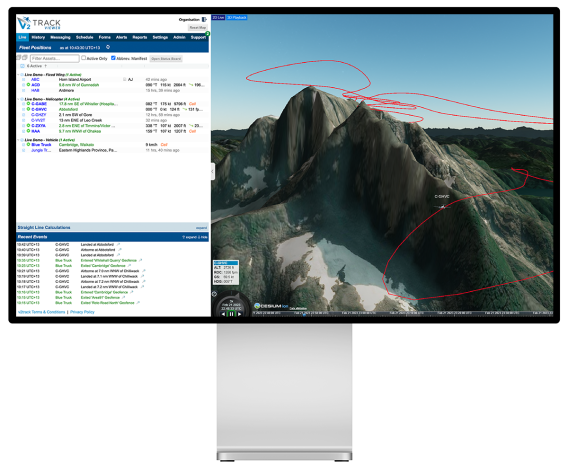Click the sort arrow next to 6 Active
Viewport: 568px width, 469px height.
(x=45, y=66)
